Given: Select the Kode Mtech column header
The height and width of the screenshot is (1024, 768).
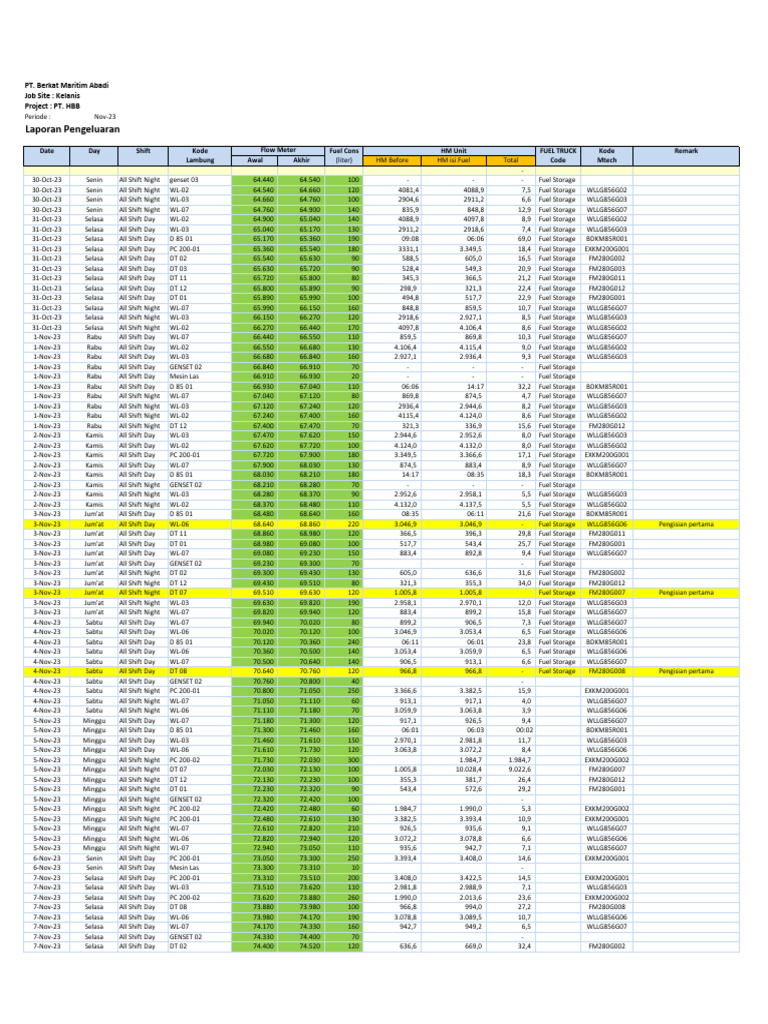Looking at the screenshot, I should tap(607, 155).
